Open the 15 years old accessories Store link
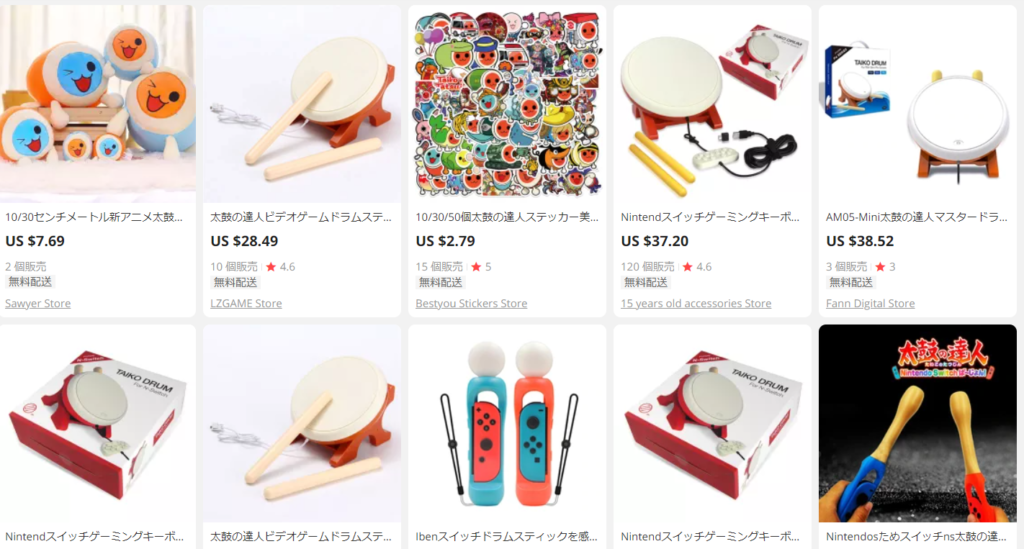Viewport: 1024px width, 549px height. click(x=696, y=304)
